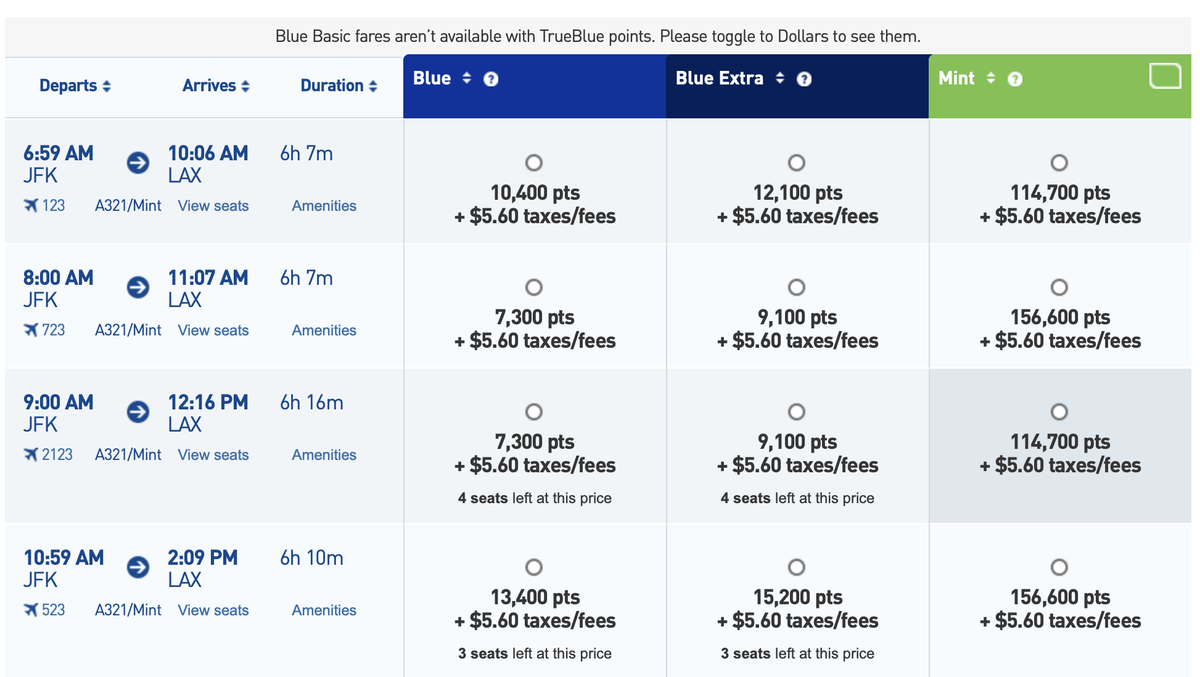
Task: Open the help icon in the Blue Extra header
Action: (x=804, y=78)
